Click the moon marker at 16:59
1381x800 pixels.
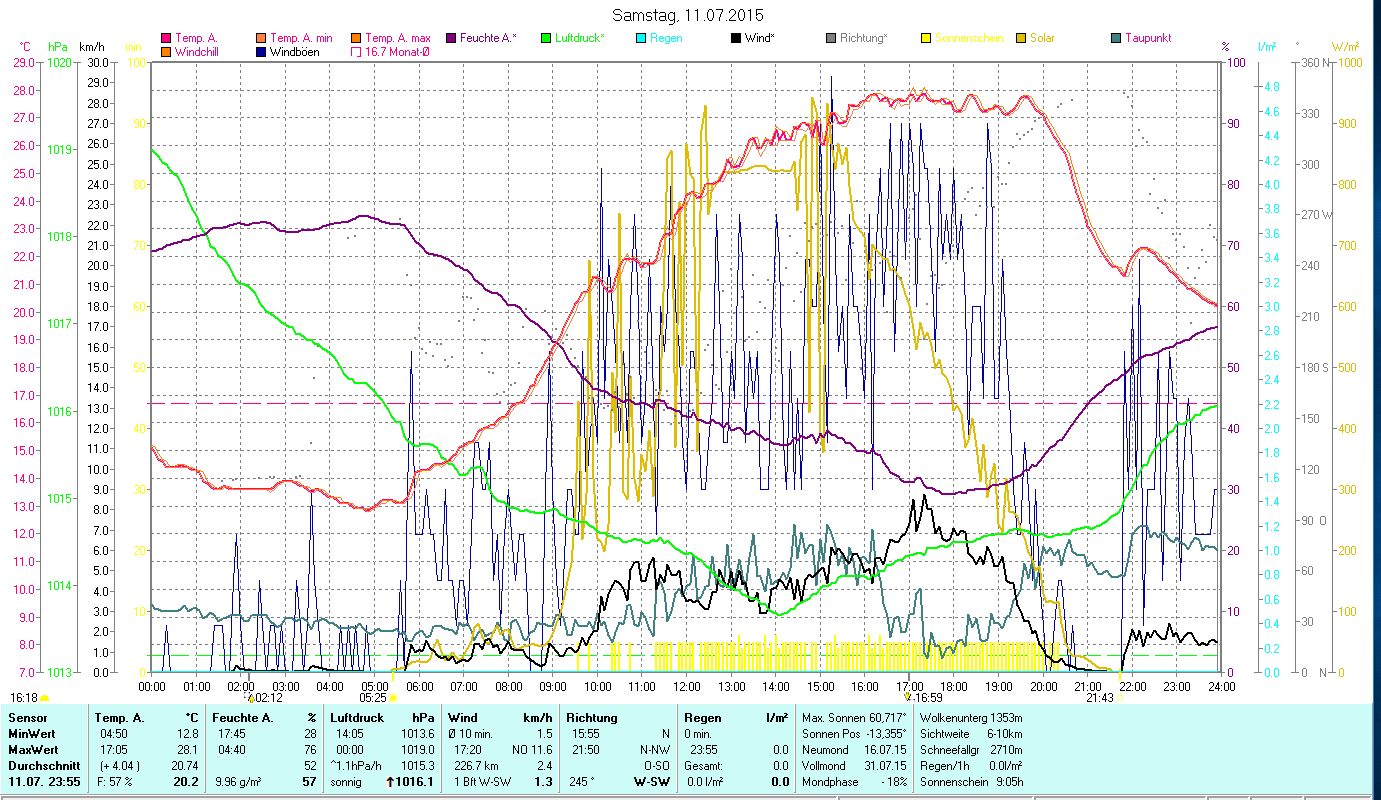pos(907,697)
